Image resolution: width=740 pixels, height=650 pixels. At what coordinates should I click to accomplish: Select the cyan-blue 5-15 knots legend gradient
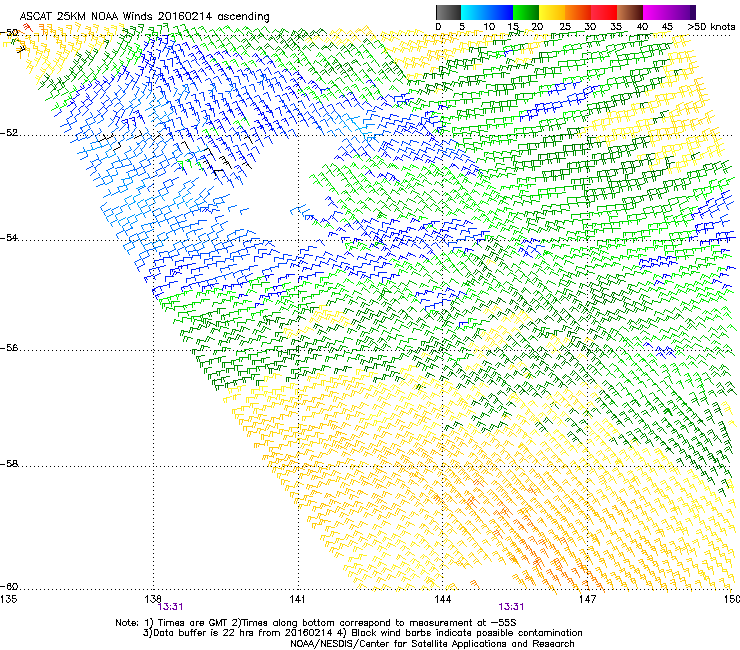click(x=487, y=12)
